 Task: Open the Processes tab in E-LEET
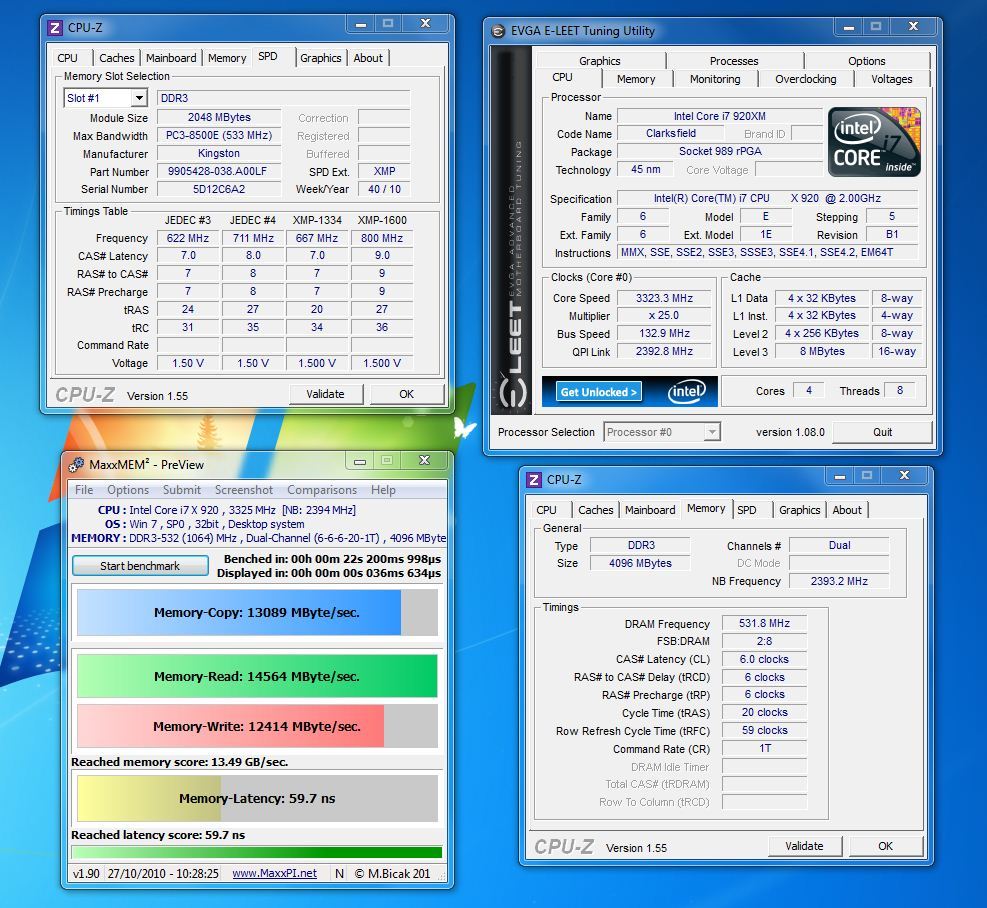tap(734, 61)
